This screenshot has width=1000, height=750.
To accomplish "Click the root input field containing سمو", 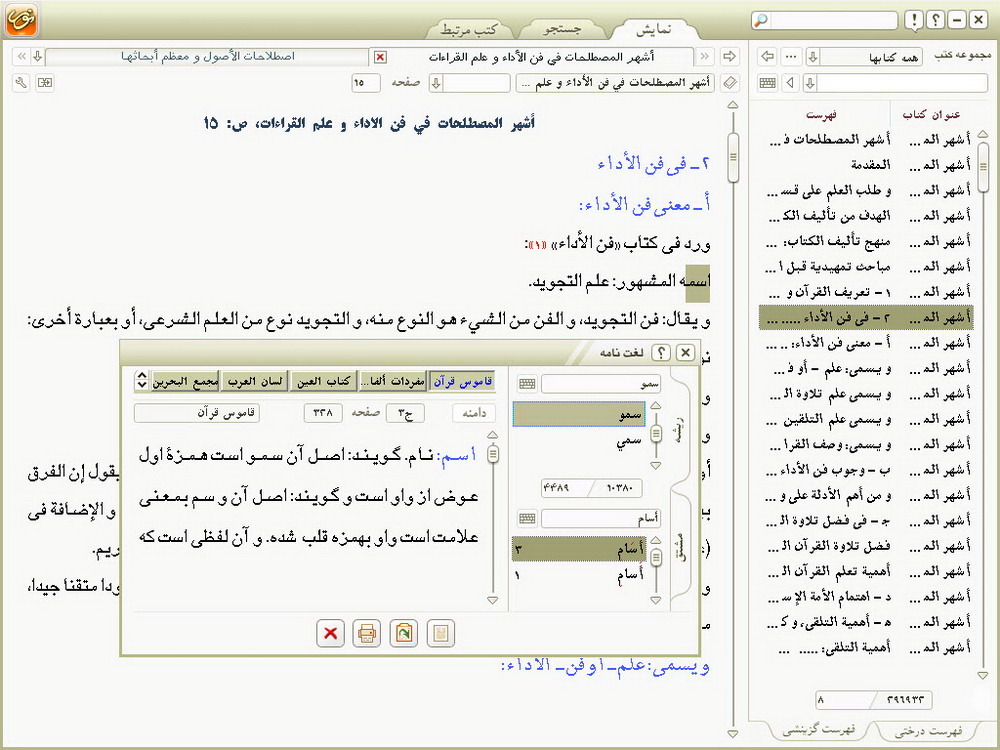I will pos(600,383).
